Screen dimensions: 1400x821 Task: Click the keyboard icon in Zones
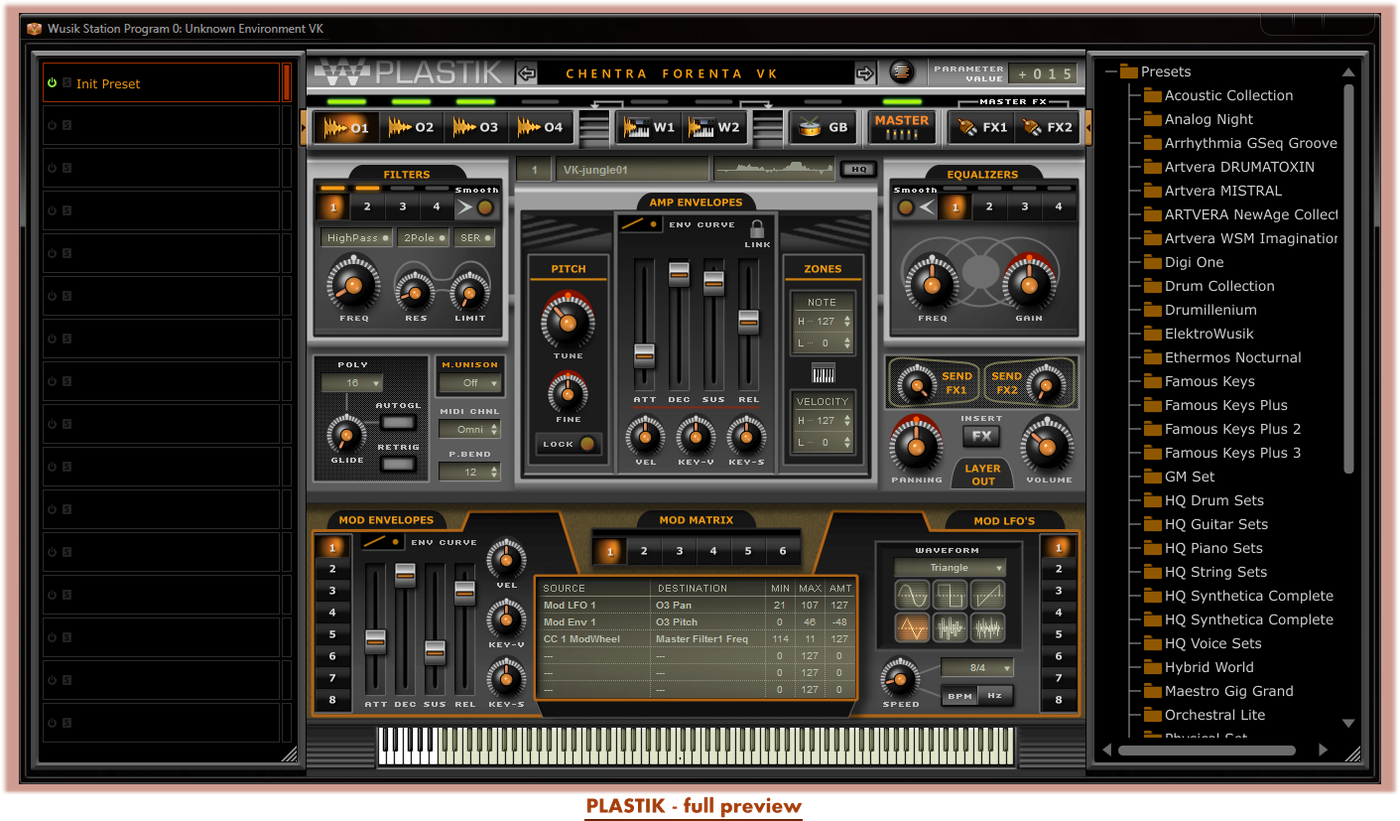[823, 373]
